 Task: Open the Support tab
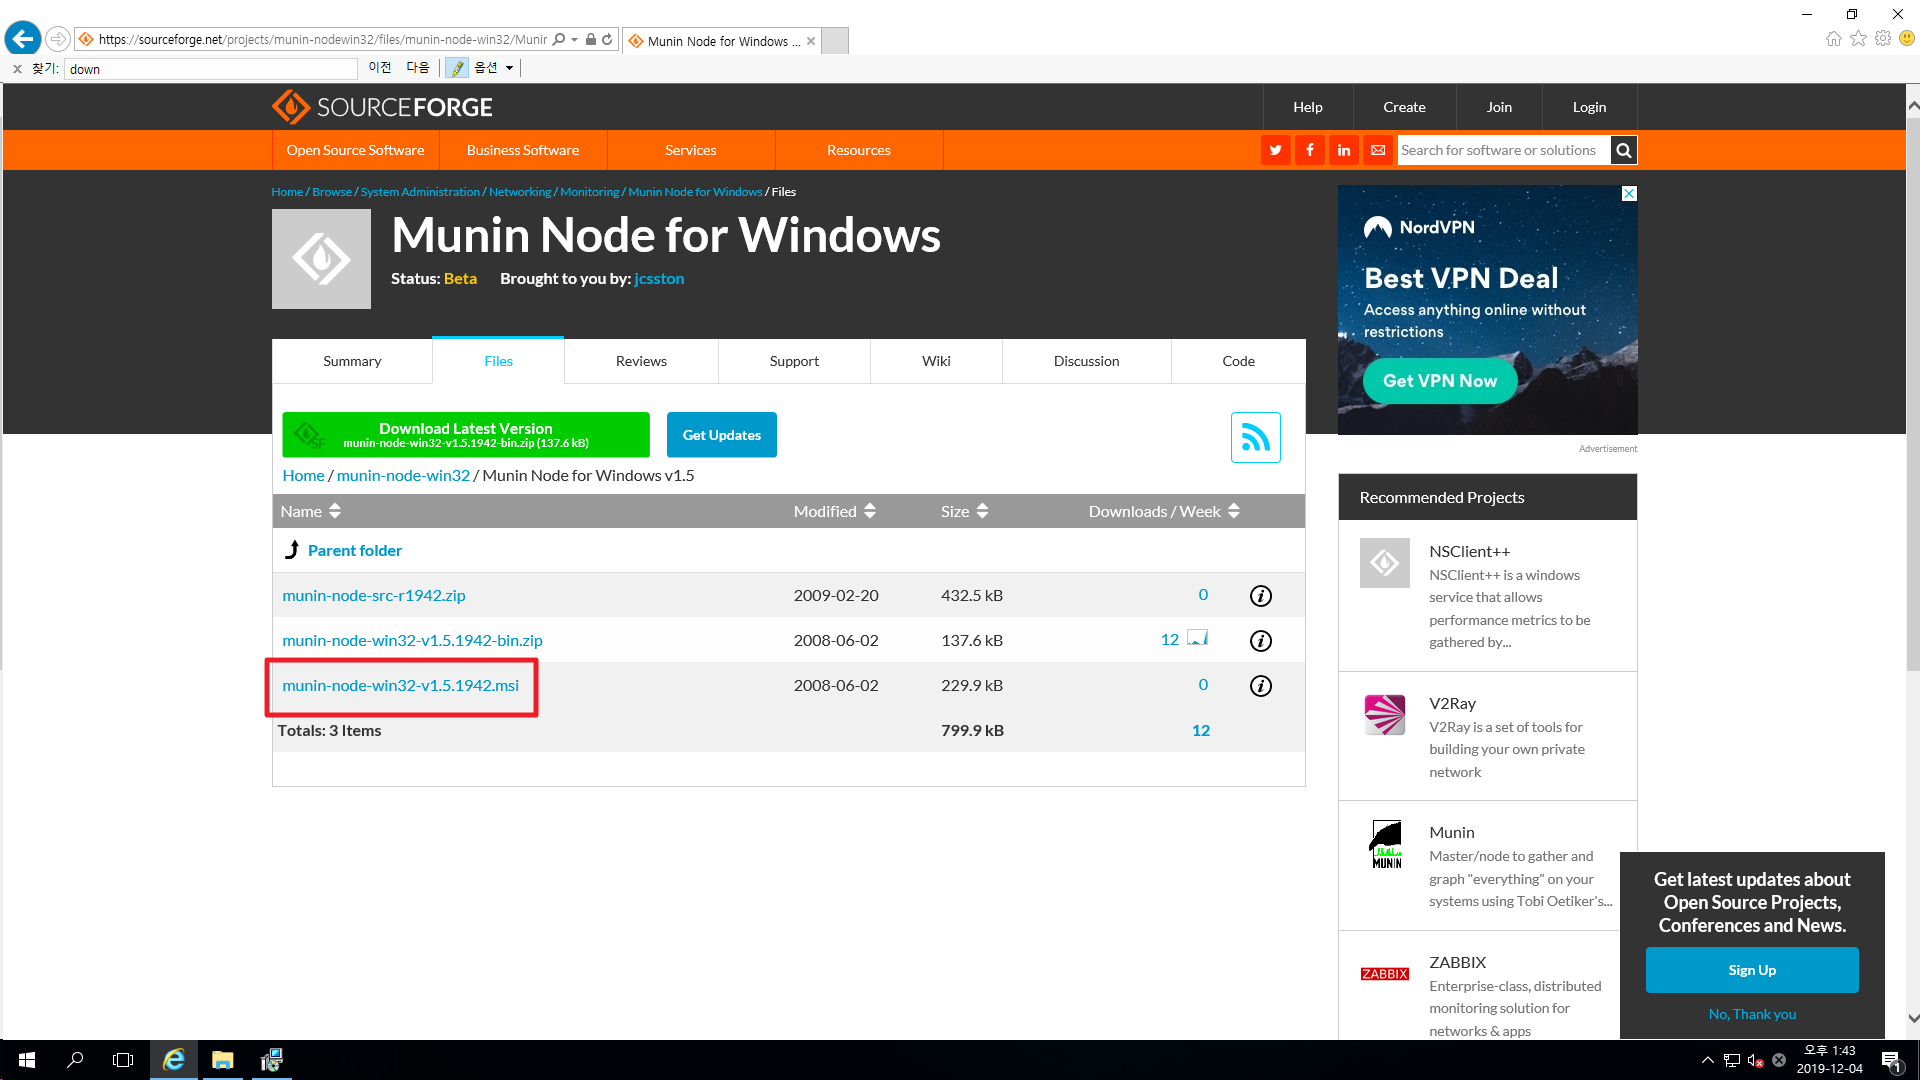tap(794, 361)
